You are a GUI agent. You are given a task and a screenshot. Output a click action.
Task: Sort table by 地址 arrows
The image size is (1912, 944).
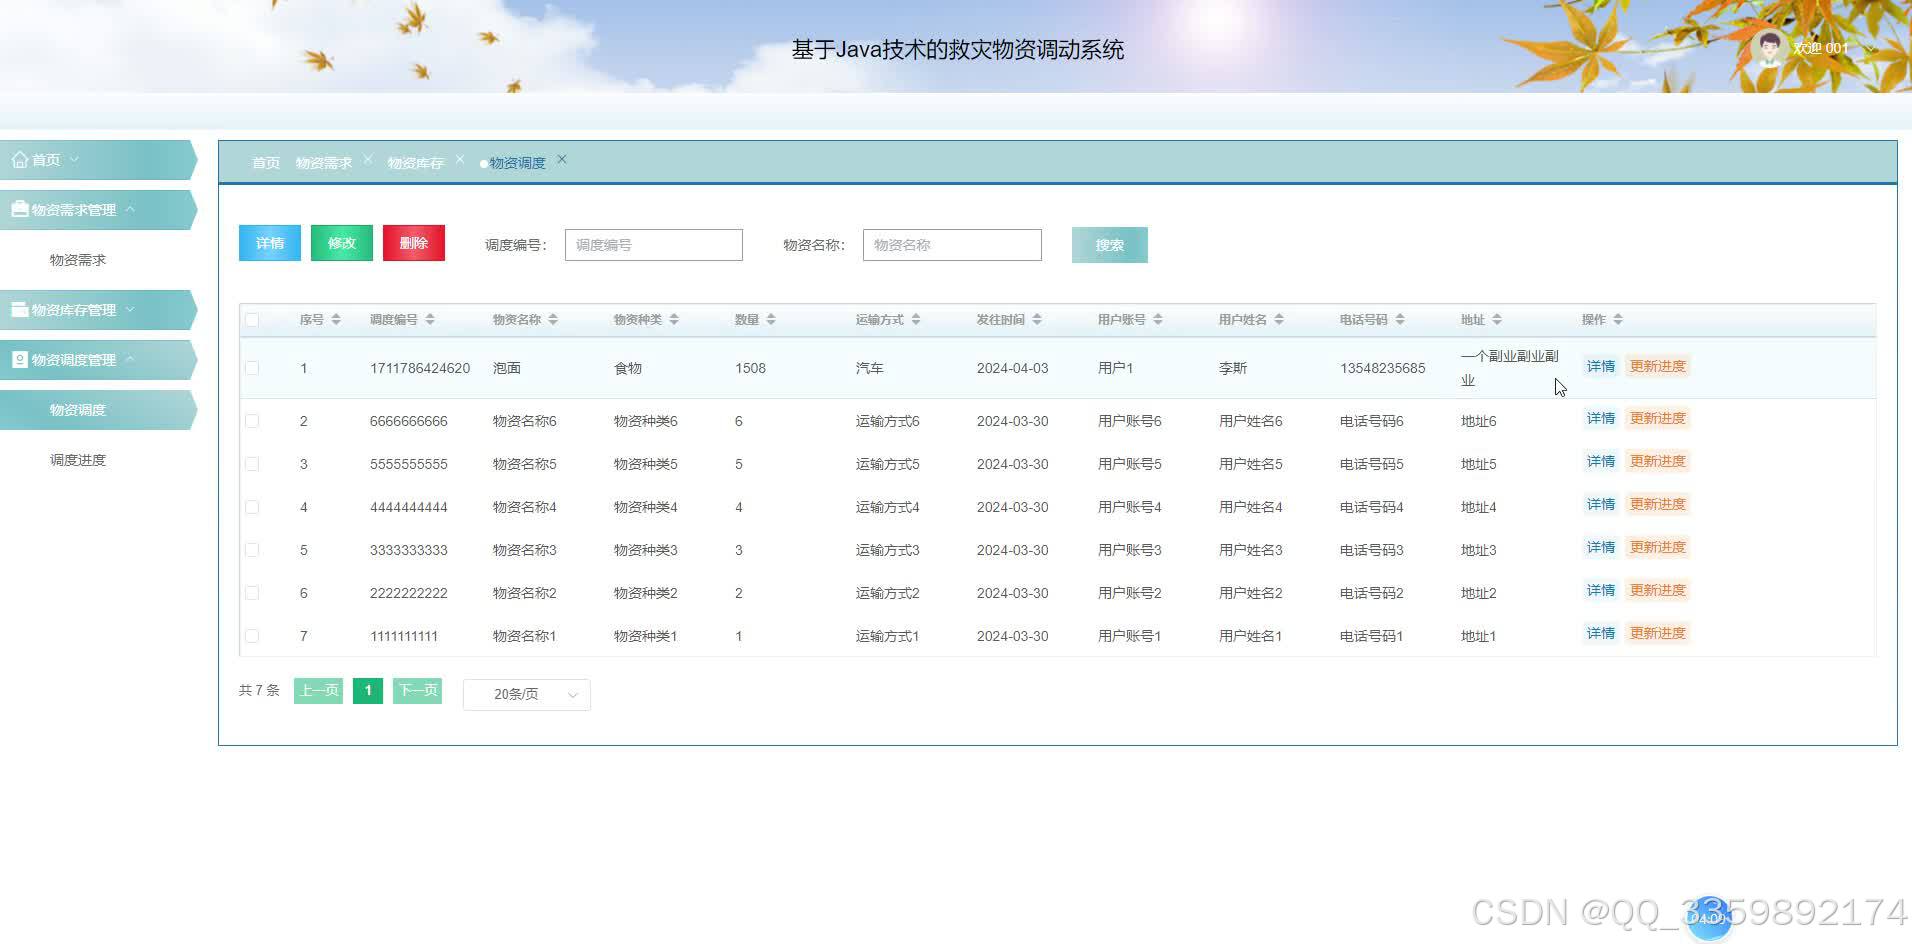click(1497, 320)
